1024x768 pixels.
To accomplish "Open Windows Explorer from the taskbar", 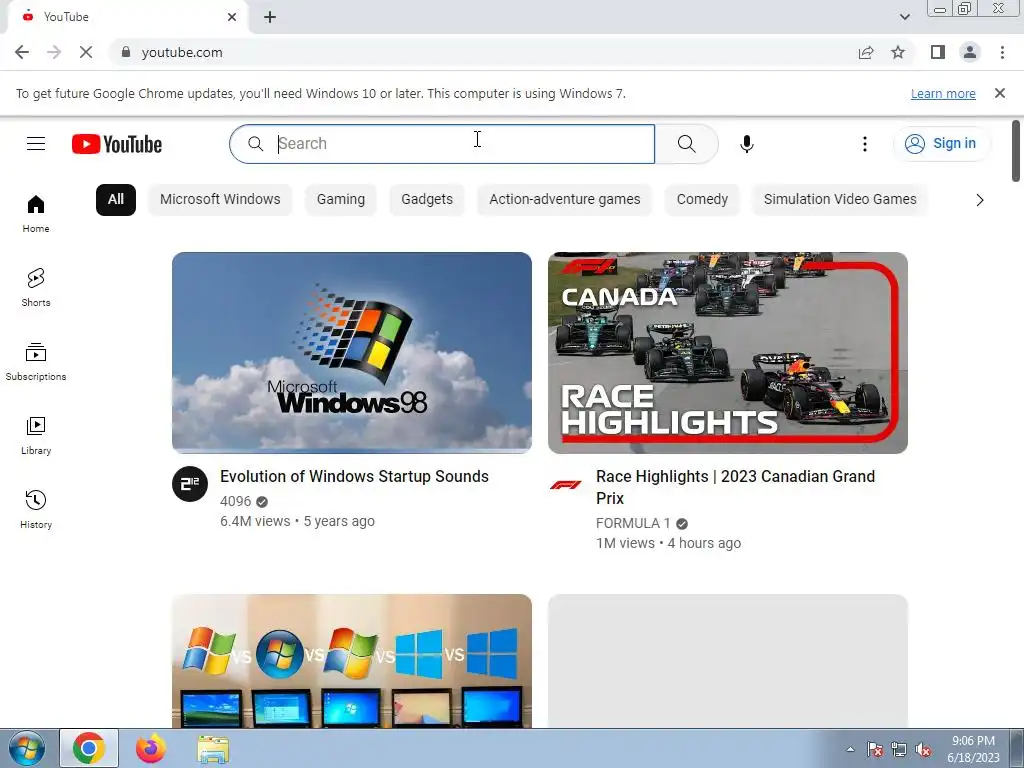I will point(213,748).
